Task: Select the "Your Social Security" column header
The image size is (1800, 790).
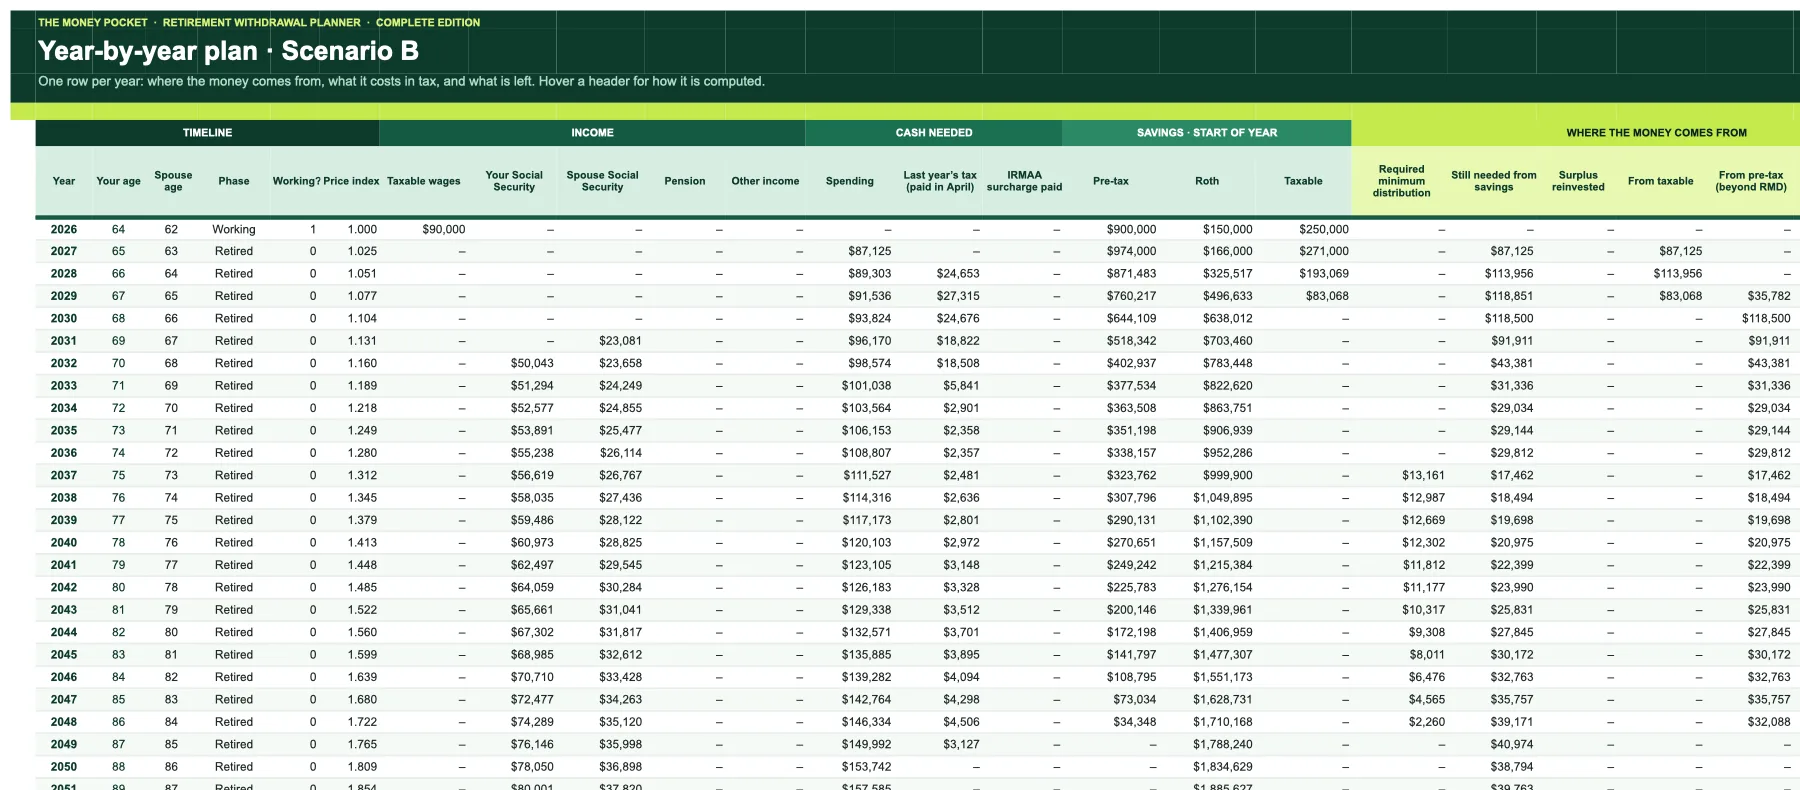Action: click(514, 181)
